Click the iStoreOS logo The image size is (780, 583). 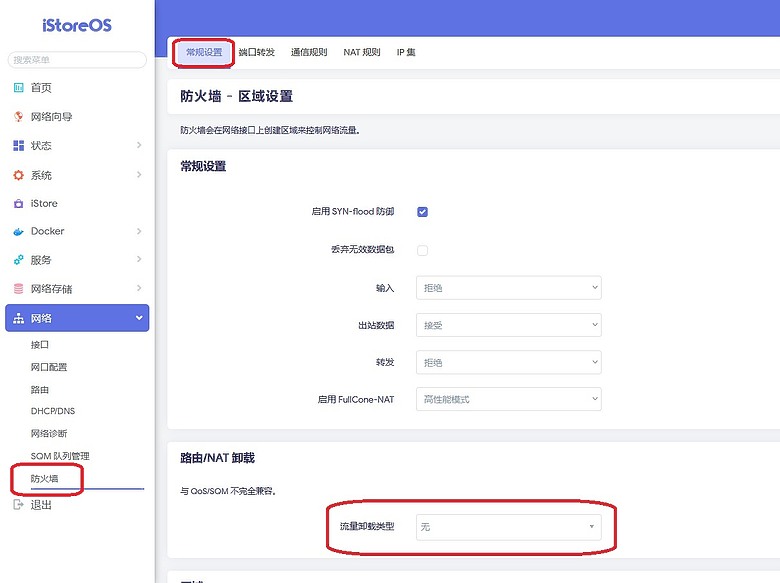(77, 25)
